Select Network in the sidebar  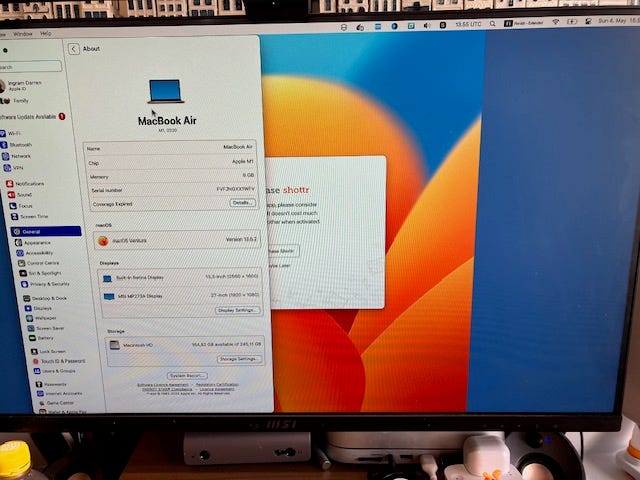[16, 156]
